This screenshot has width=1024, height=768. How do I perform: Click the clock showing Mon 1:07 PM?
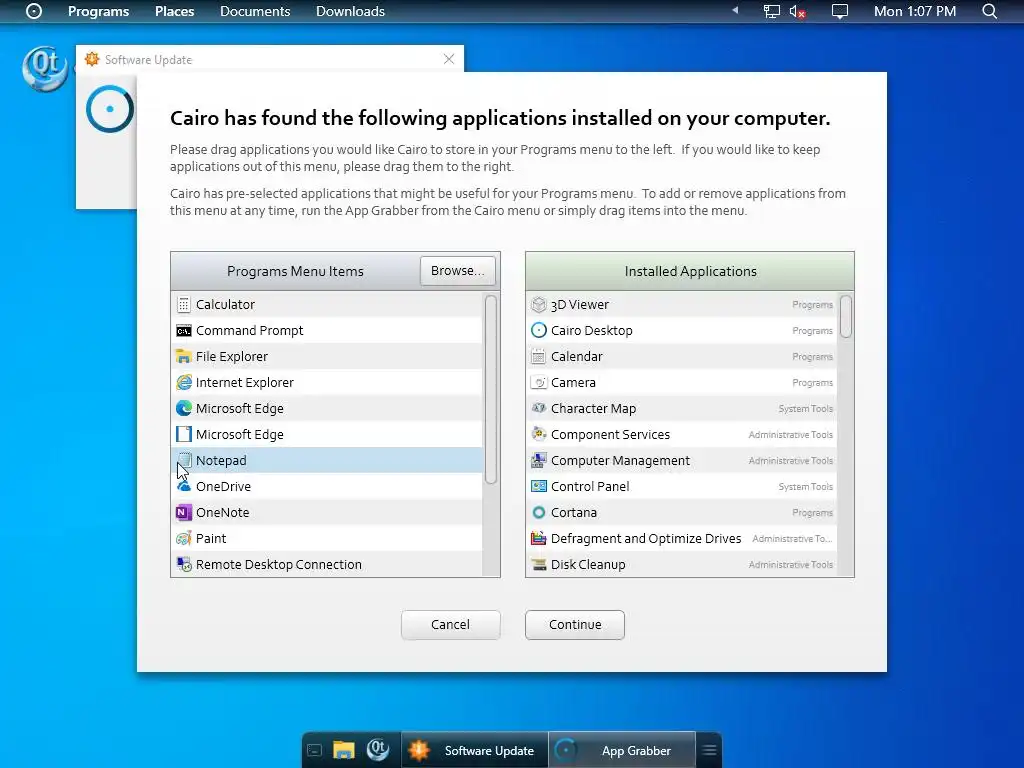(915, 11)
